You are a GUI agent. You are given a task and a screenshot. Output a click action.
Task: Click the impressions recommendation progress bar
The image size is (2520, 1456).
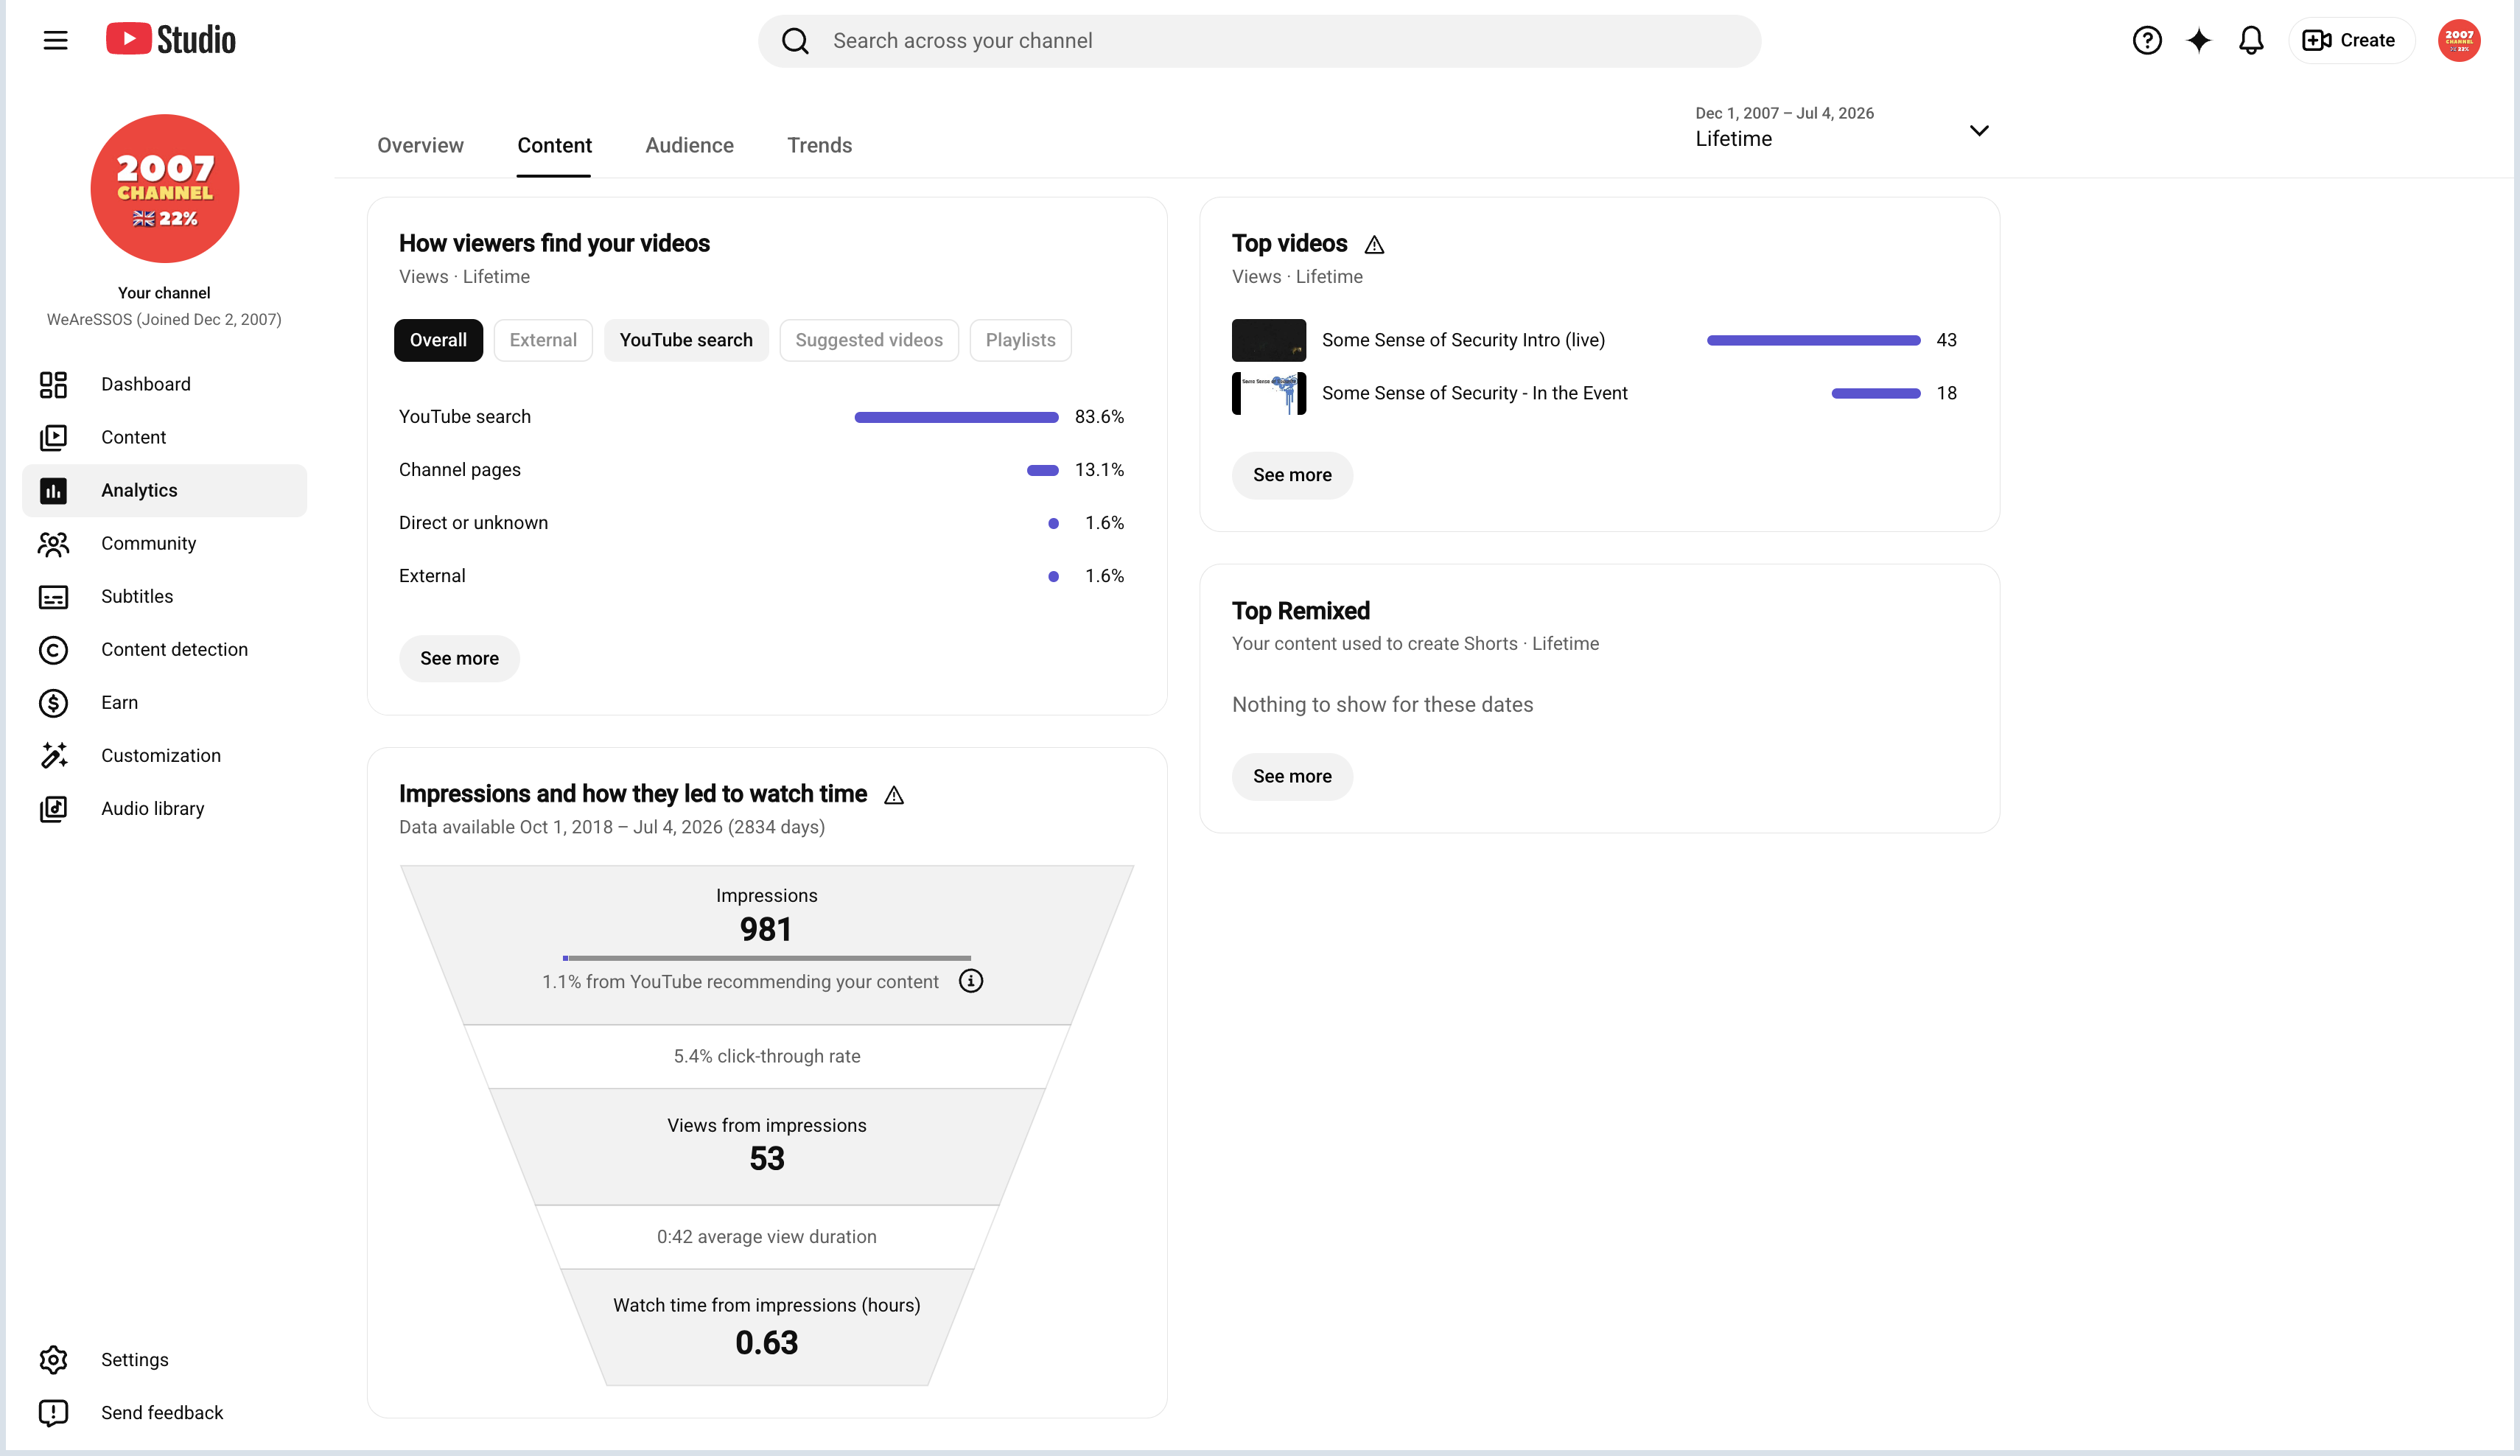[x=766, y=958]
